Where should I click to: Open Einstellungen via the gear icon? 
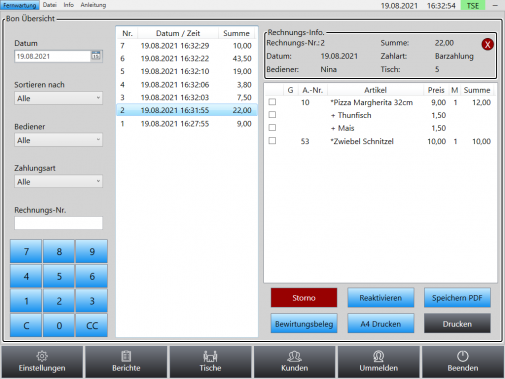(x=42, y=356)
